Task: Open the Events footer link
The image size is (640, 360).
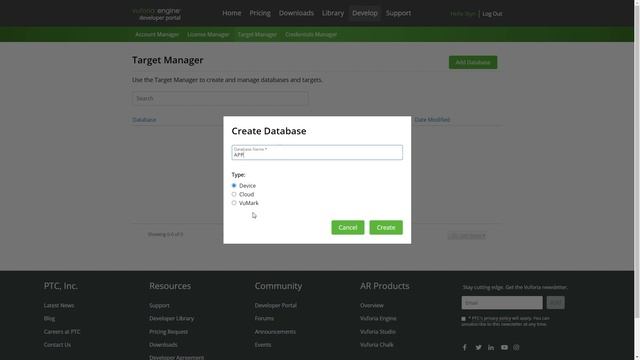Action: (263, 345)
